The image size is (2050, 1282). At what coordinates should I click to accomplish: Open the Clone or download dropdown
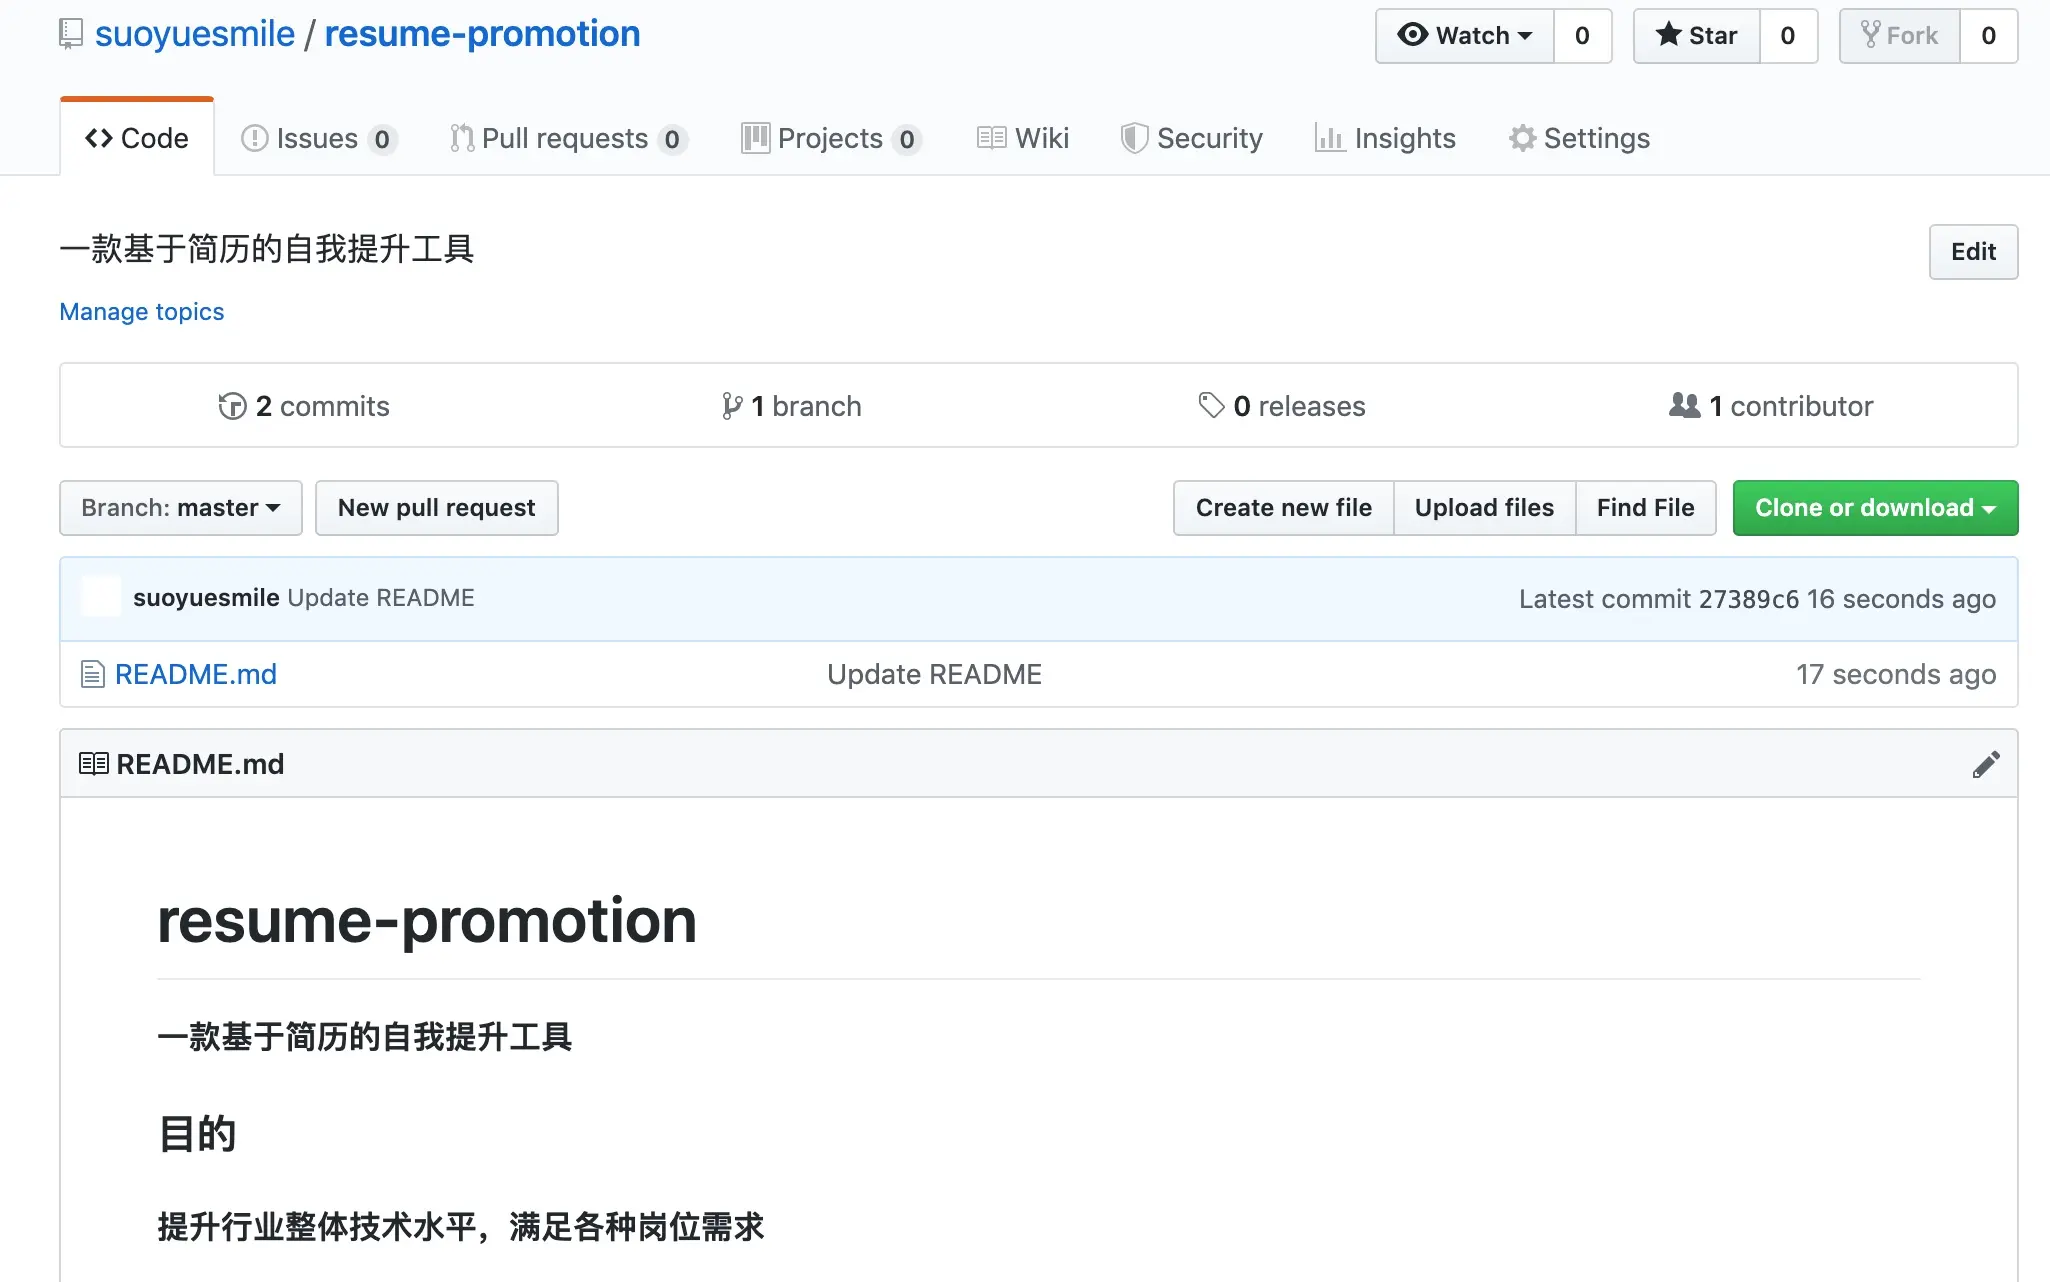coord(1875,508)
